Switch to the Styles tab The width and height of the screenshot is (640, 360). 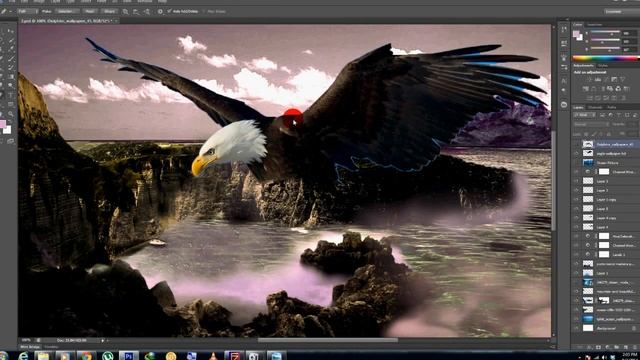603,65
